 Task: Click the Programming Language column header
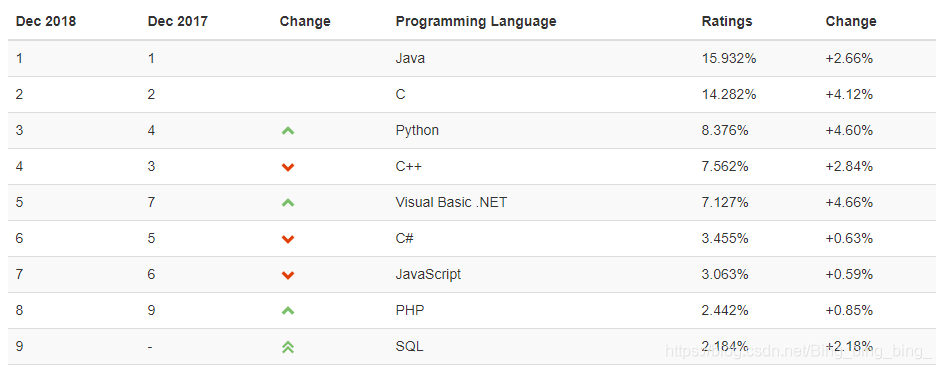(476, 22)
